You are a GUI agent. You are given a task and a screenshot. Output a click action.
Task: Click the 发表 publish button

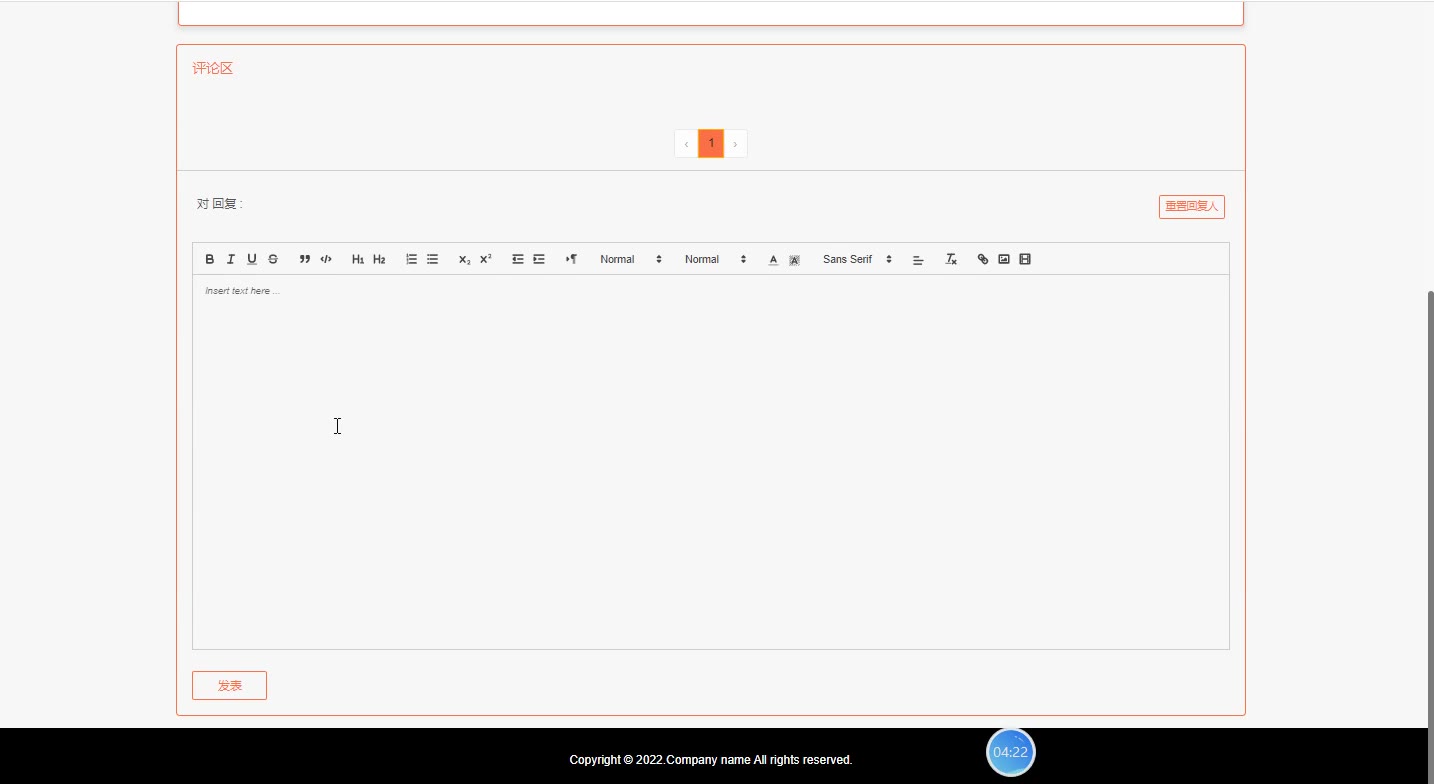click(x=229, y=685)
